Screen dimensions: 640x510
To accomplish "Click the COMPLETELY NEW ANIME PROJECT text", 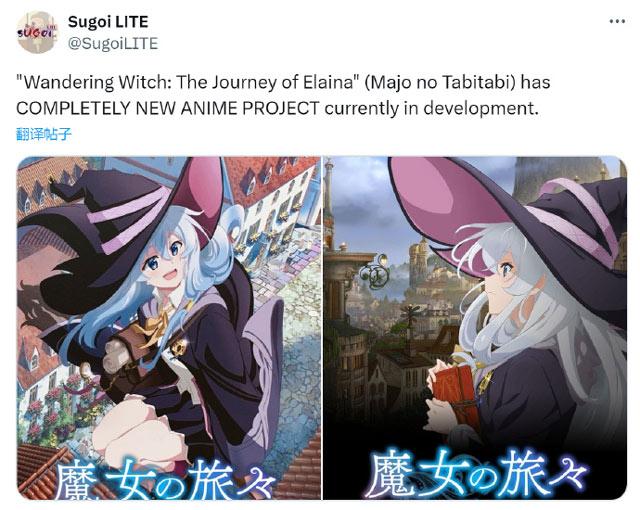I will [x=167, y=109].
